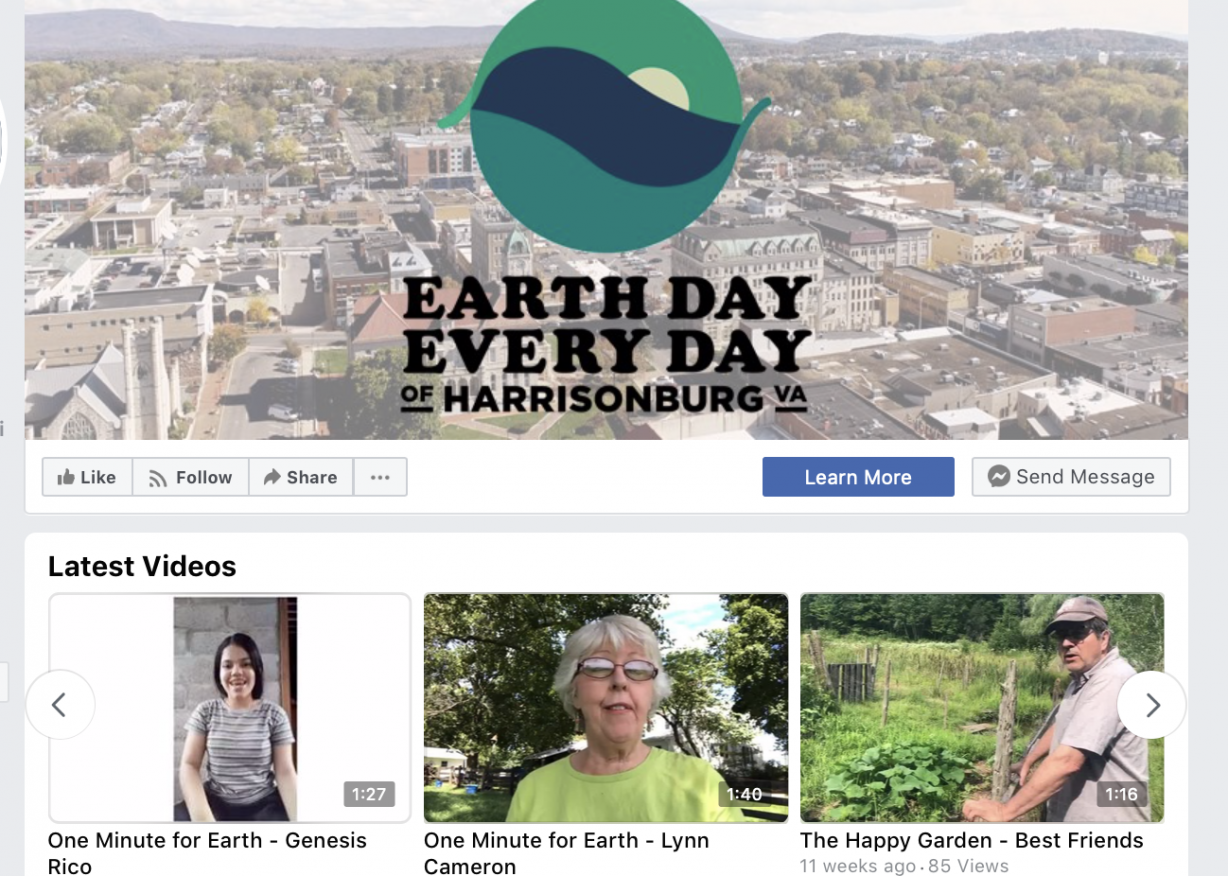1228x876 pixels.
Task: Play the Lynn Cameron video thumbnail
Action: [606, 708]
